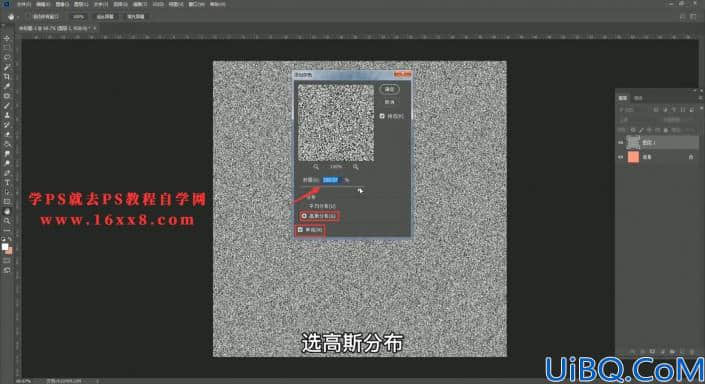Select the Gradient tool

pyautogui.click(x=7, y=144)
